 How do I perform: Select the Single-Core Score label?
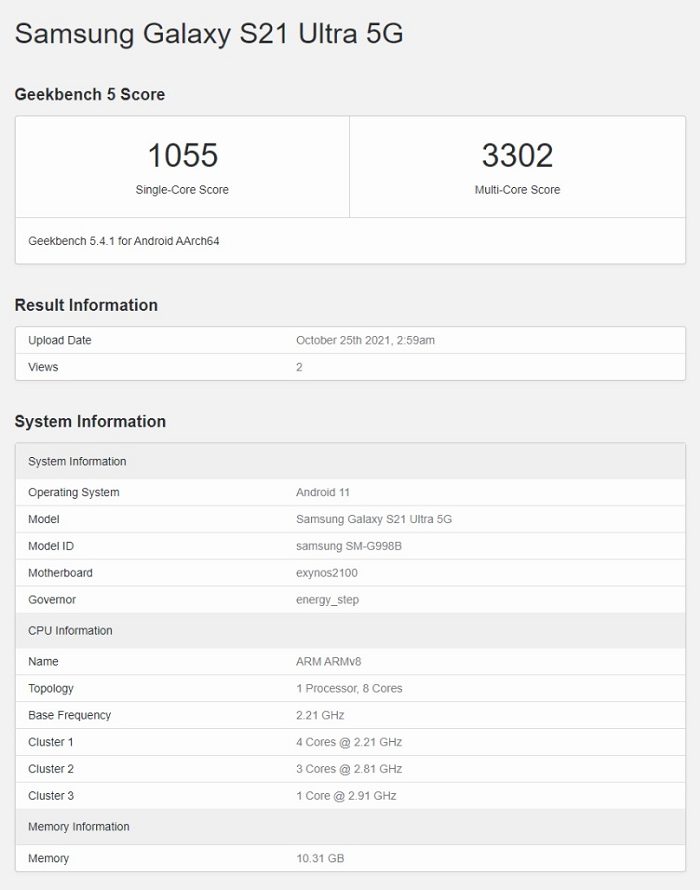click(x=182, y=190)
